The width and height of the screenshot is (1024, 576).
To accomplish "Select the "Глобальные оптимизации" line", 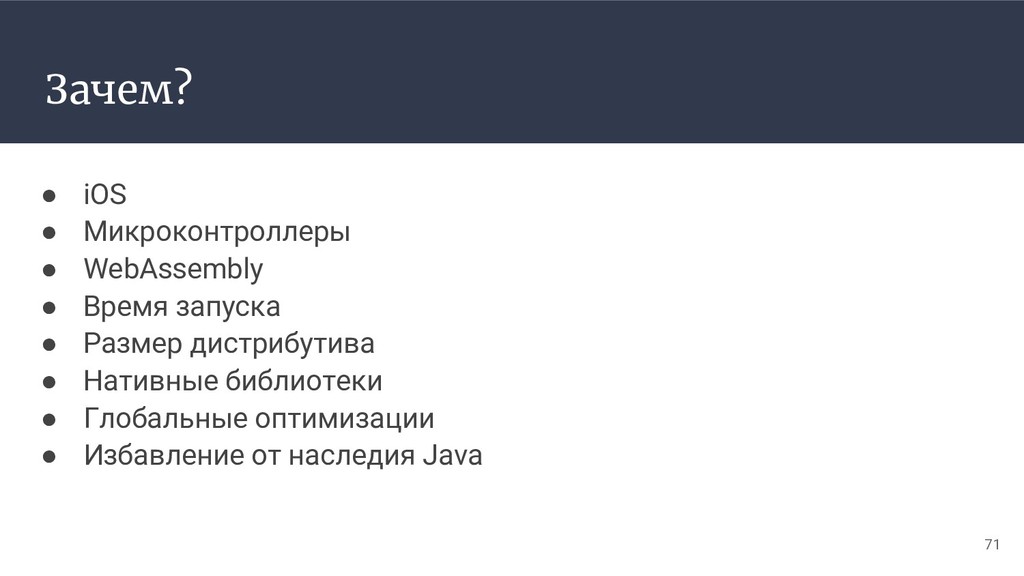I will 259,419.
